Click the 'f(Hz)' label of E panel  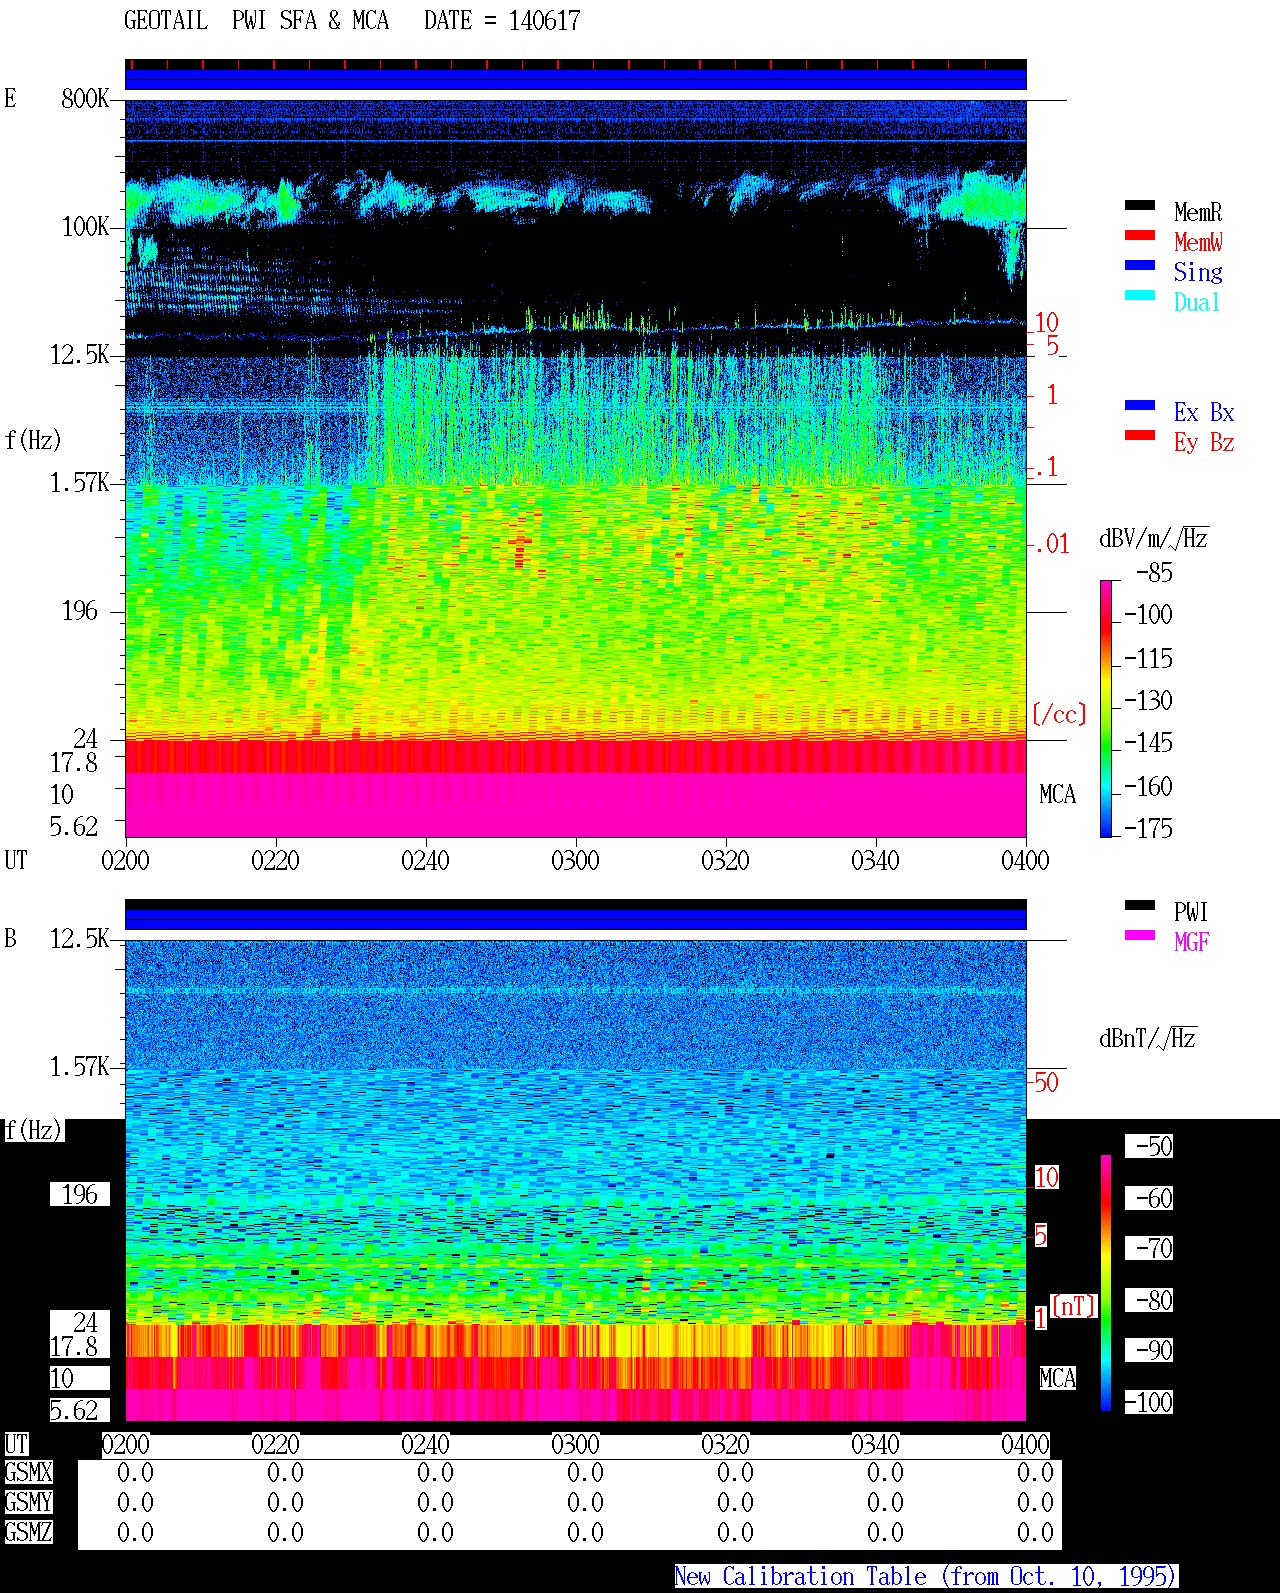(33, 440)
